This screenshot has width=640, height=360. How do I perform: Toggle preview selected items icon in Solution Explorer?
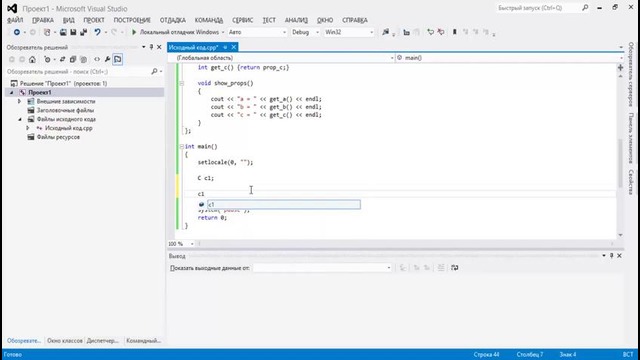point(118,60)
